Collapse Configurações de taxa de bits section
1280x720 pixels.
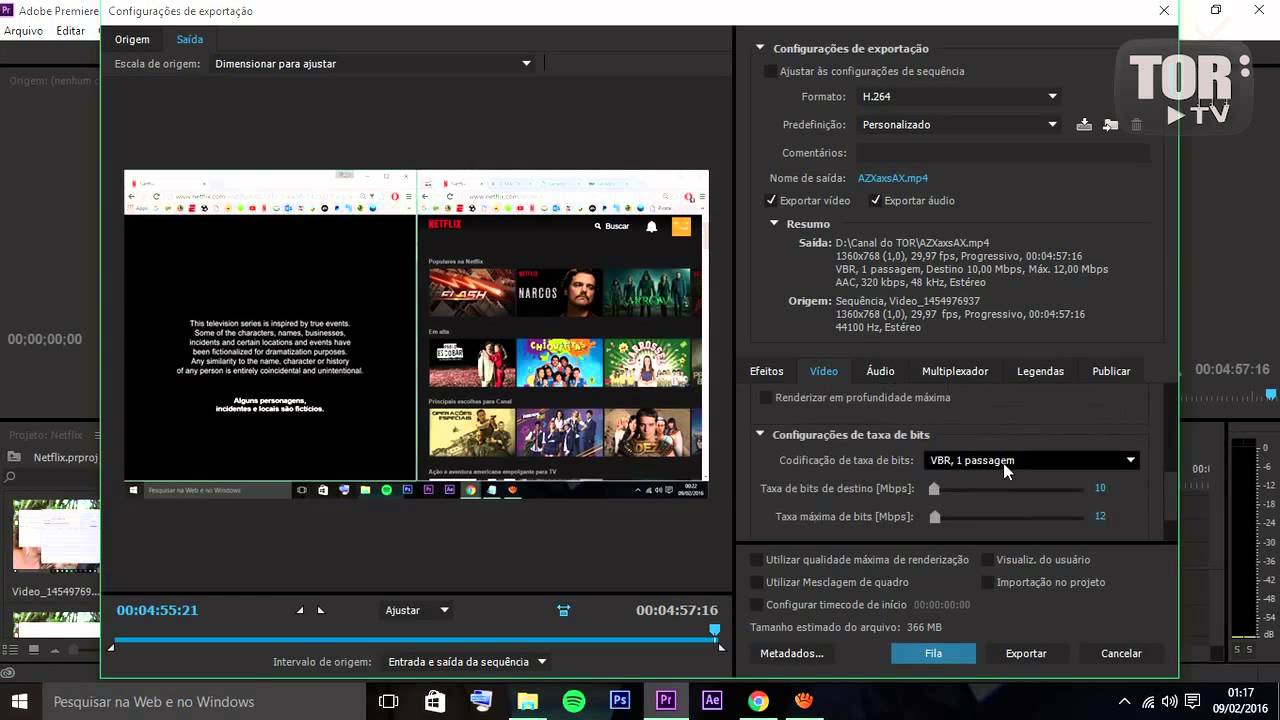tap(760, 434)
